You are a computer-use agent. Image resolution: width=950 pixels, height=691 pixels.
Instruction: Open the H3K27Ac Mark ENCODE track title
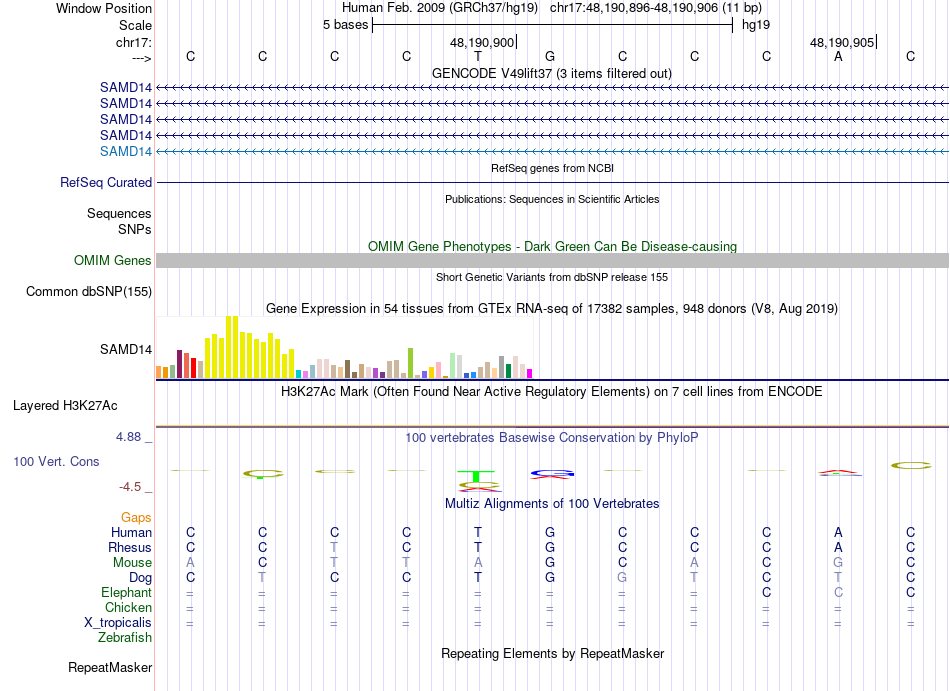(x=552, y=391)
